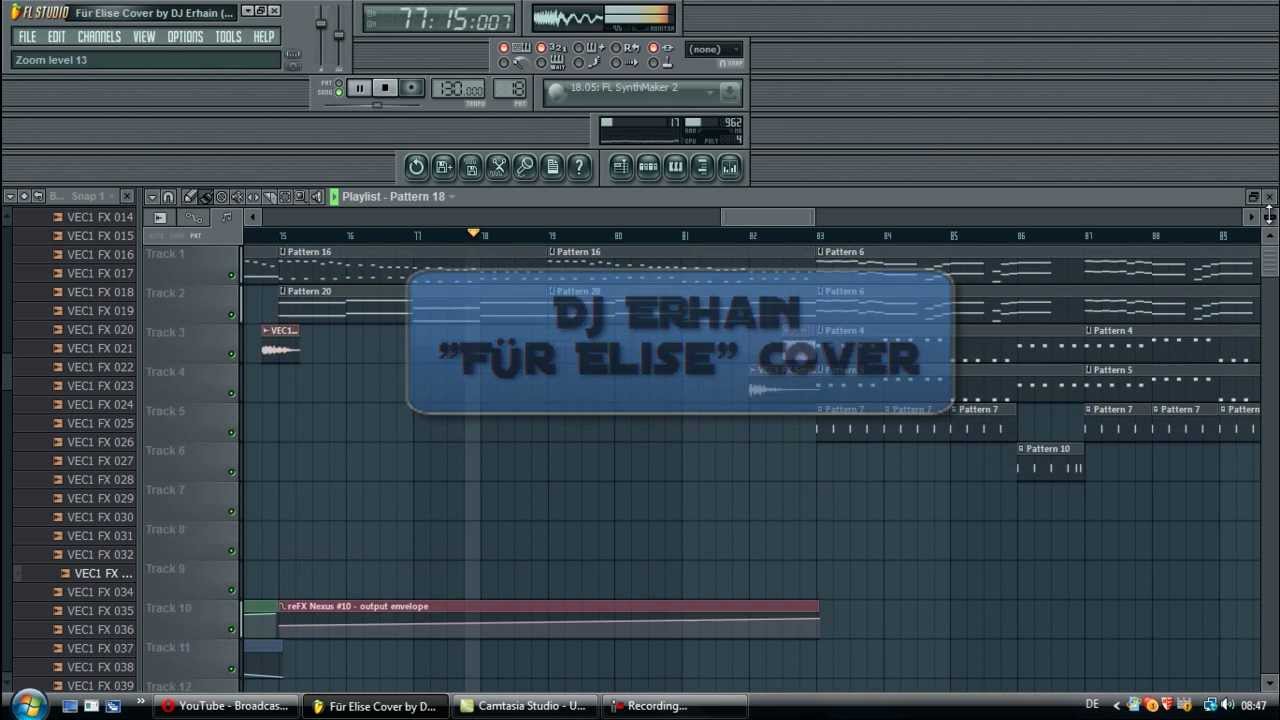1280x720 pixels.
Task: Open help with question mark button
Action: (579, 167)
